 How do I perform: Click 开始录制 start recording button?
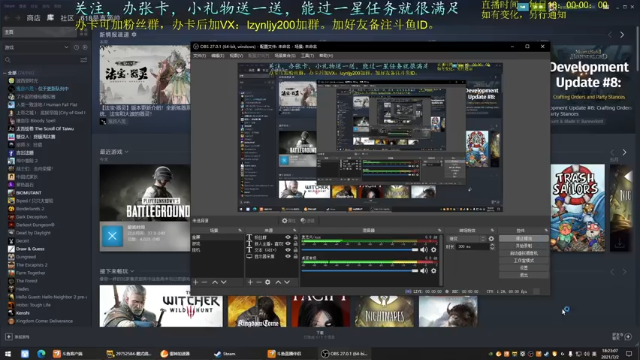click(x=524, y=246)
